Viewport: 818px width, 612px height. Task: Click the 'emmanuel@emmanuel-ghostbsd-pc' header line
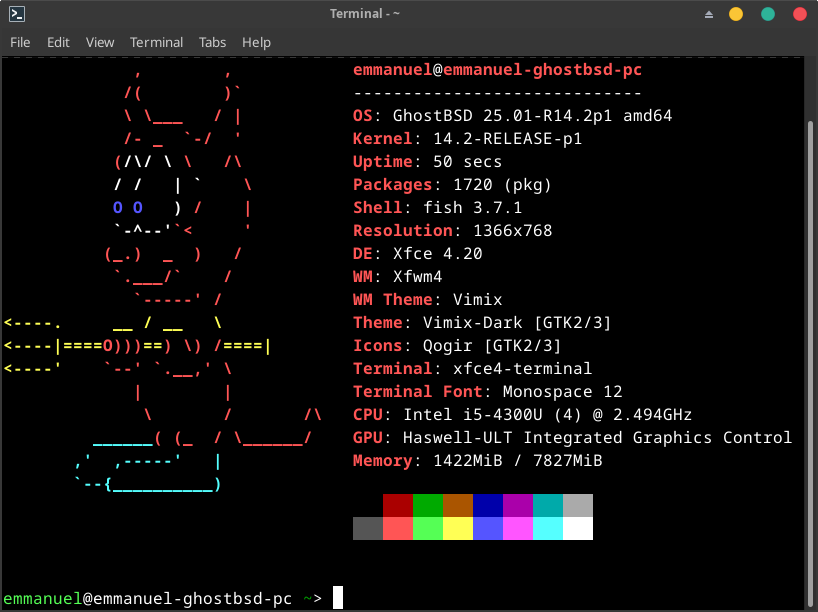(x=497, y=69)
